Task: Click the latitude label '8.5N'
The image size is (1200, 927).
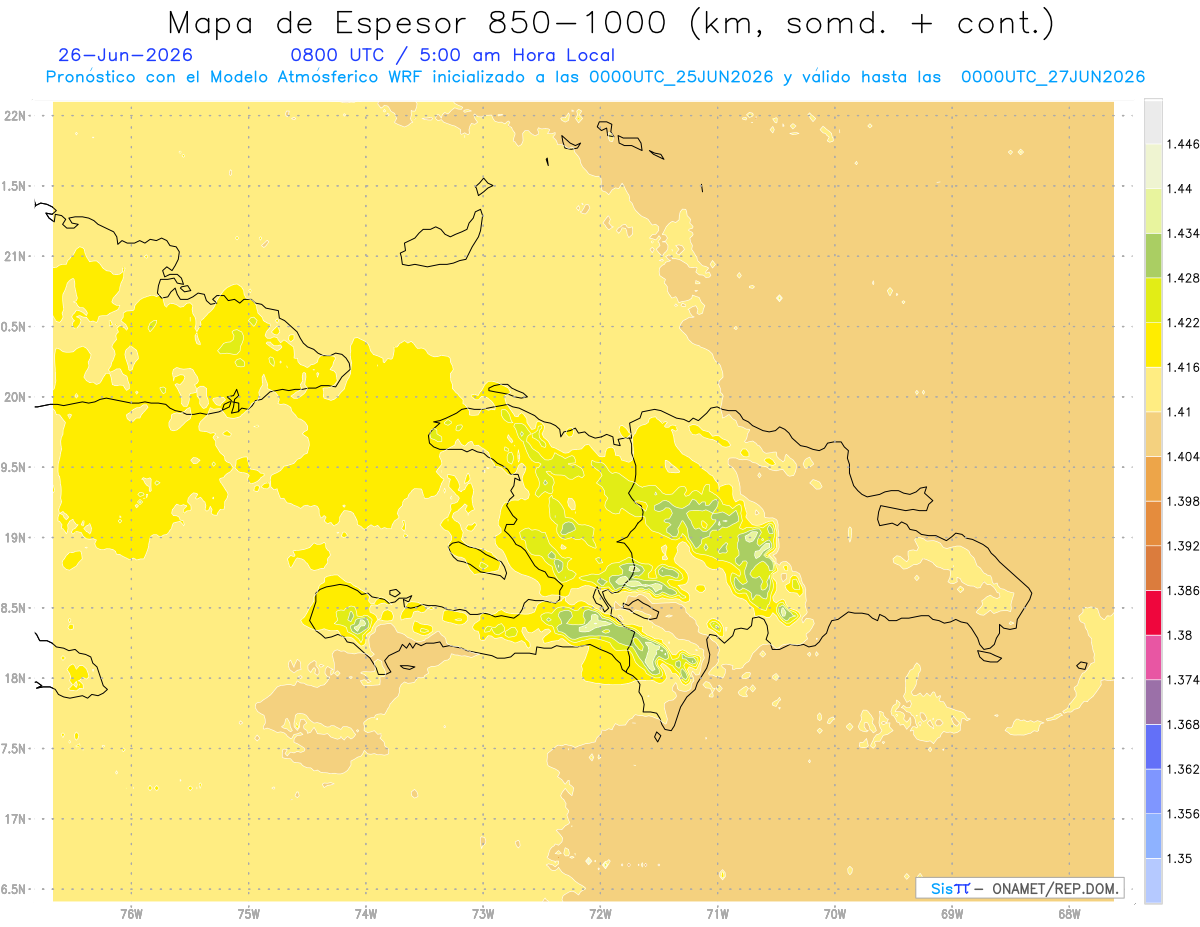Action: 14,608
